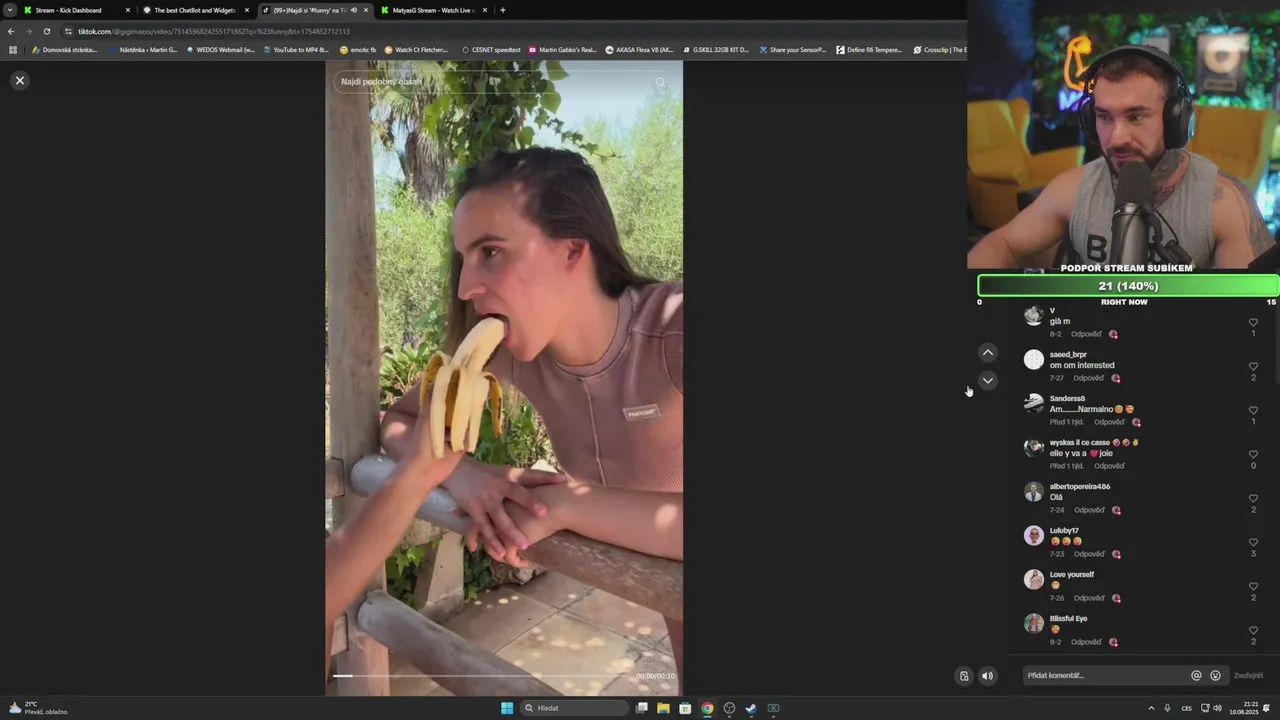
Task: Click the Zveřejnit post button
Action: [1248, 675]
